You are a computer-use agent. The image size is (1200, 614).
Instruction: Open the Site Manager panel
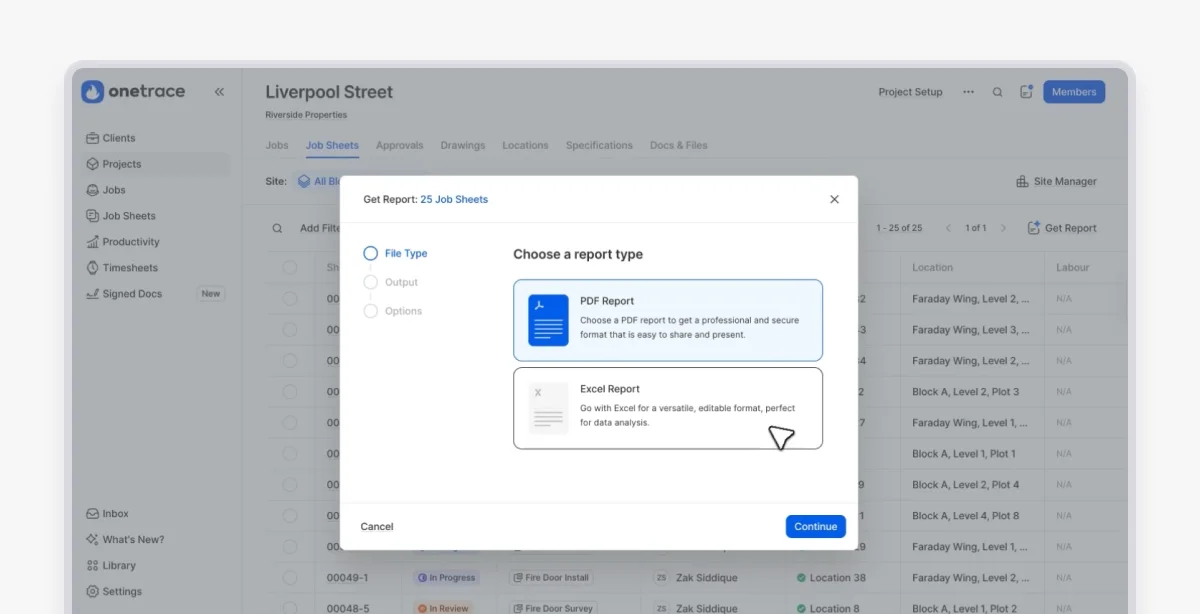tap(1057, 181)
